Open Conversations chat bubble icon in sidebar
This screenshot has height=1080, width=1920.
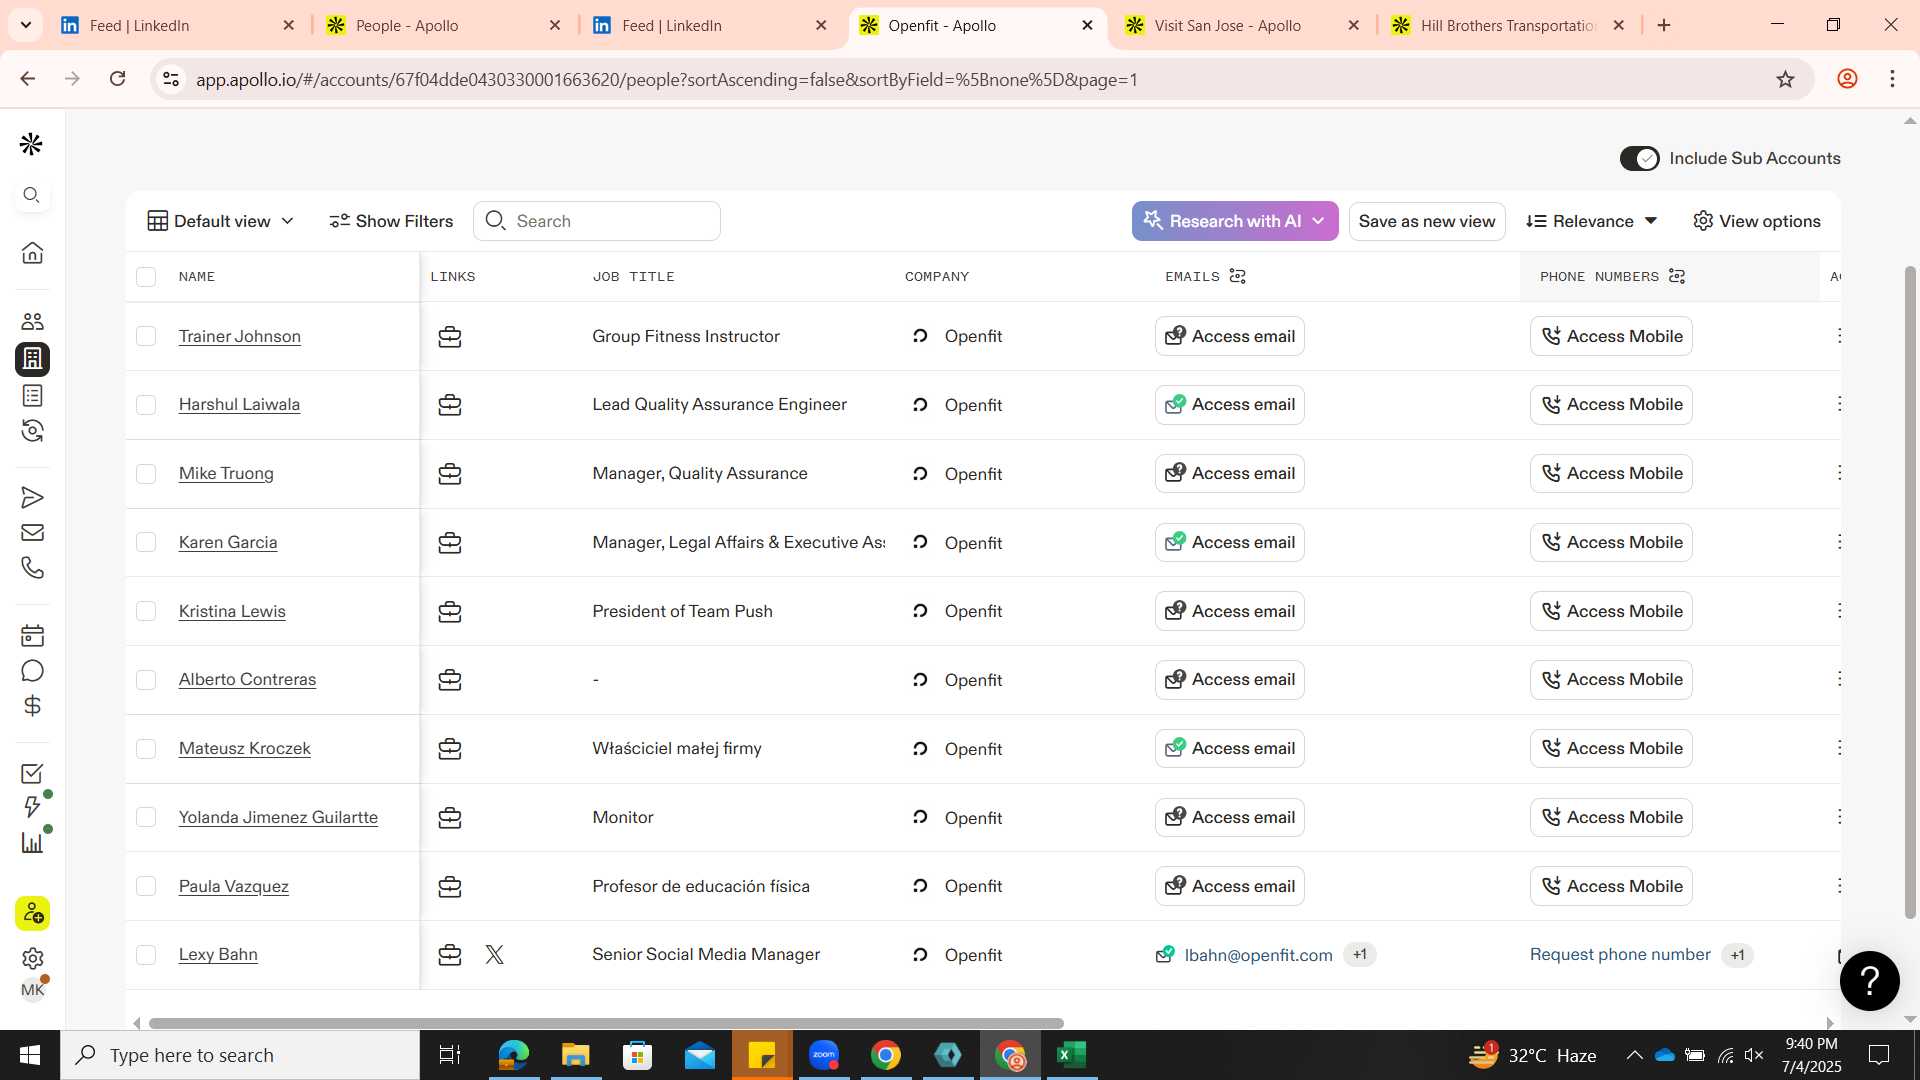click(x=32, y=671)
